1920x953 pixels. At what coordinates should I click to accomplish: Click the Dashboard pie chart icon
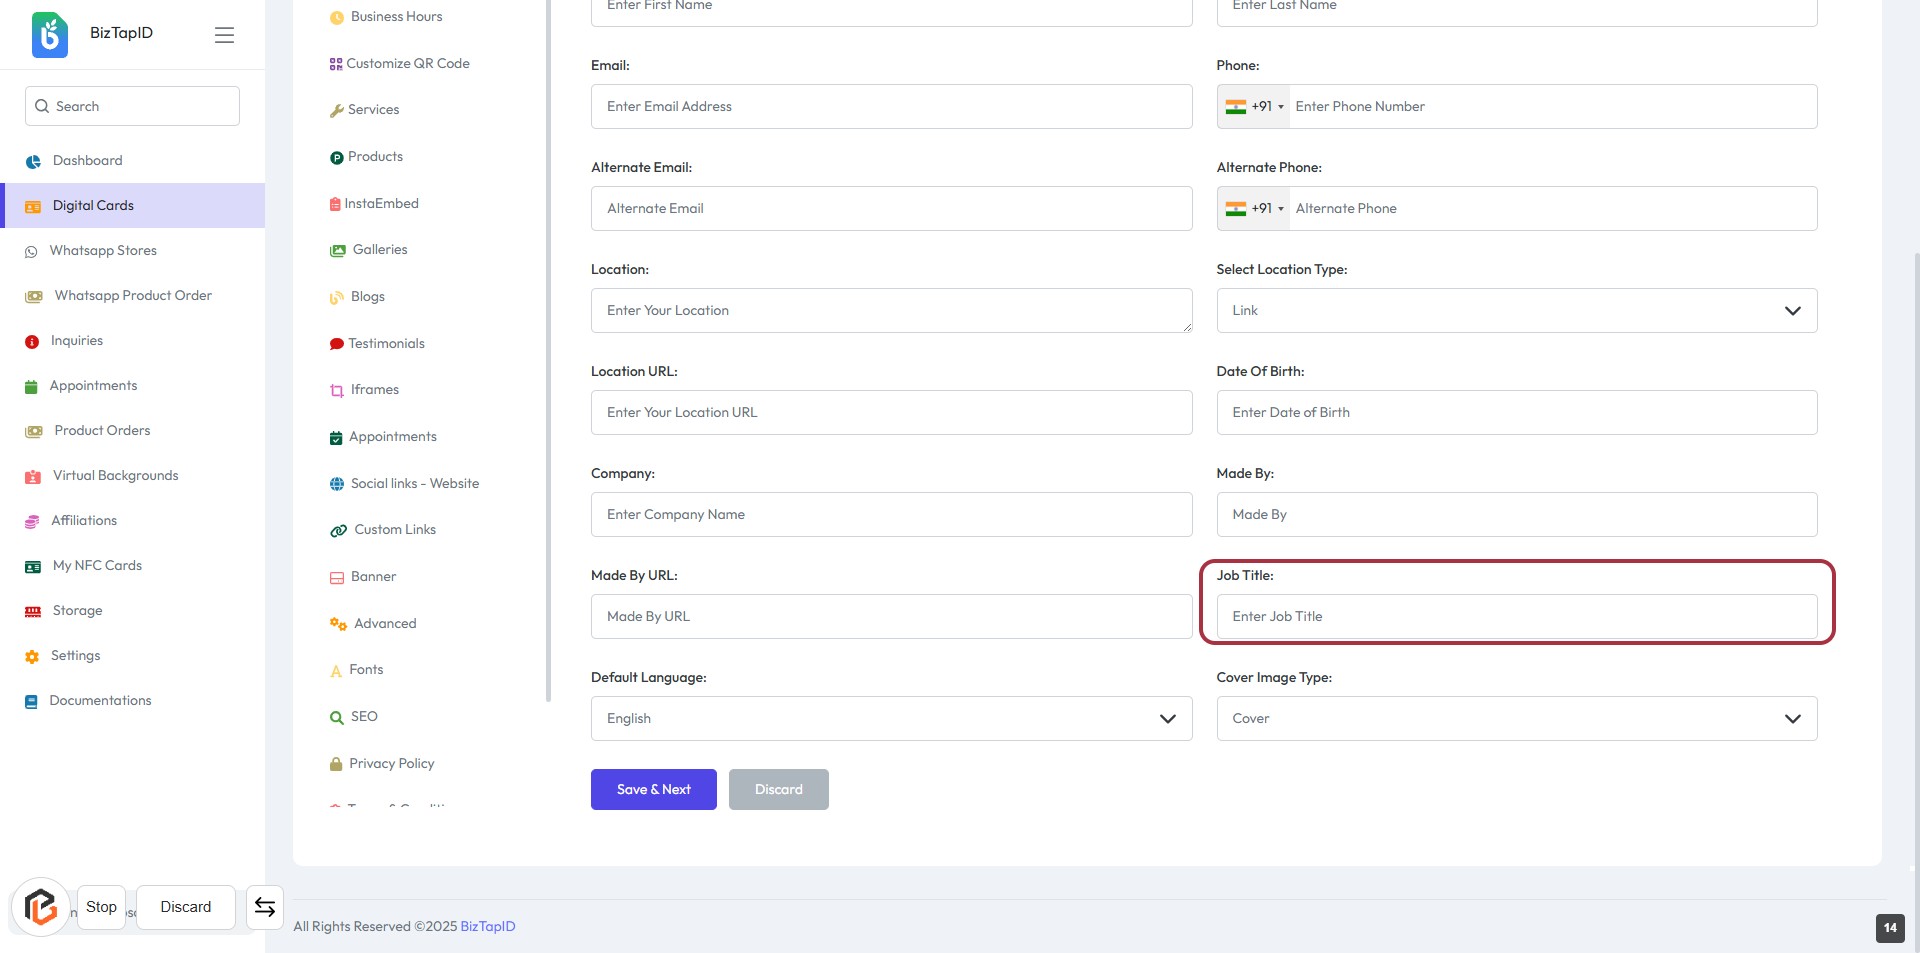pos(33,161)
